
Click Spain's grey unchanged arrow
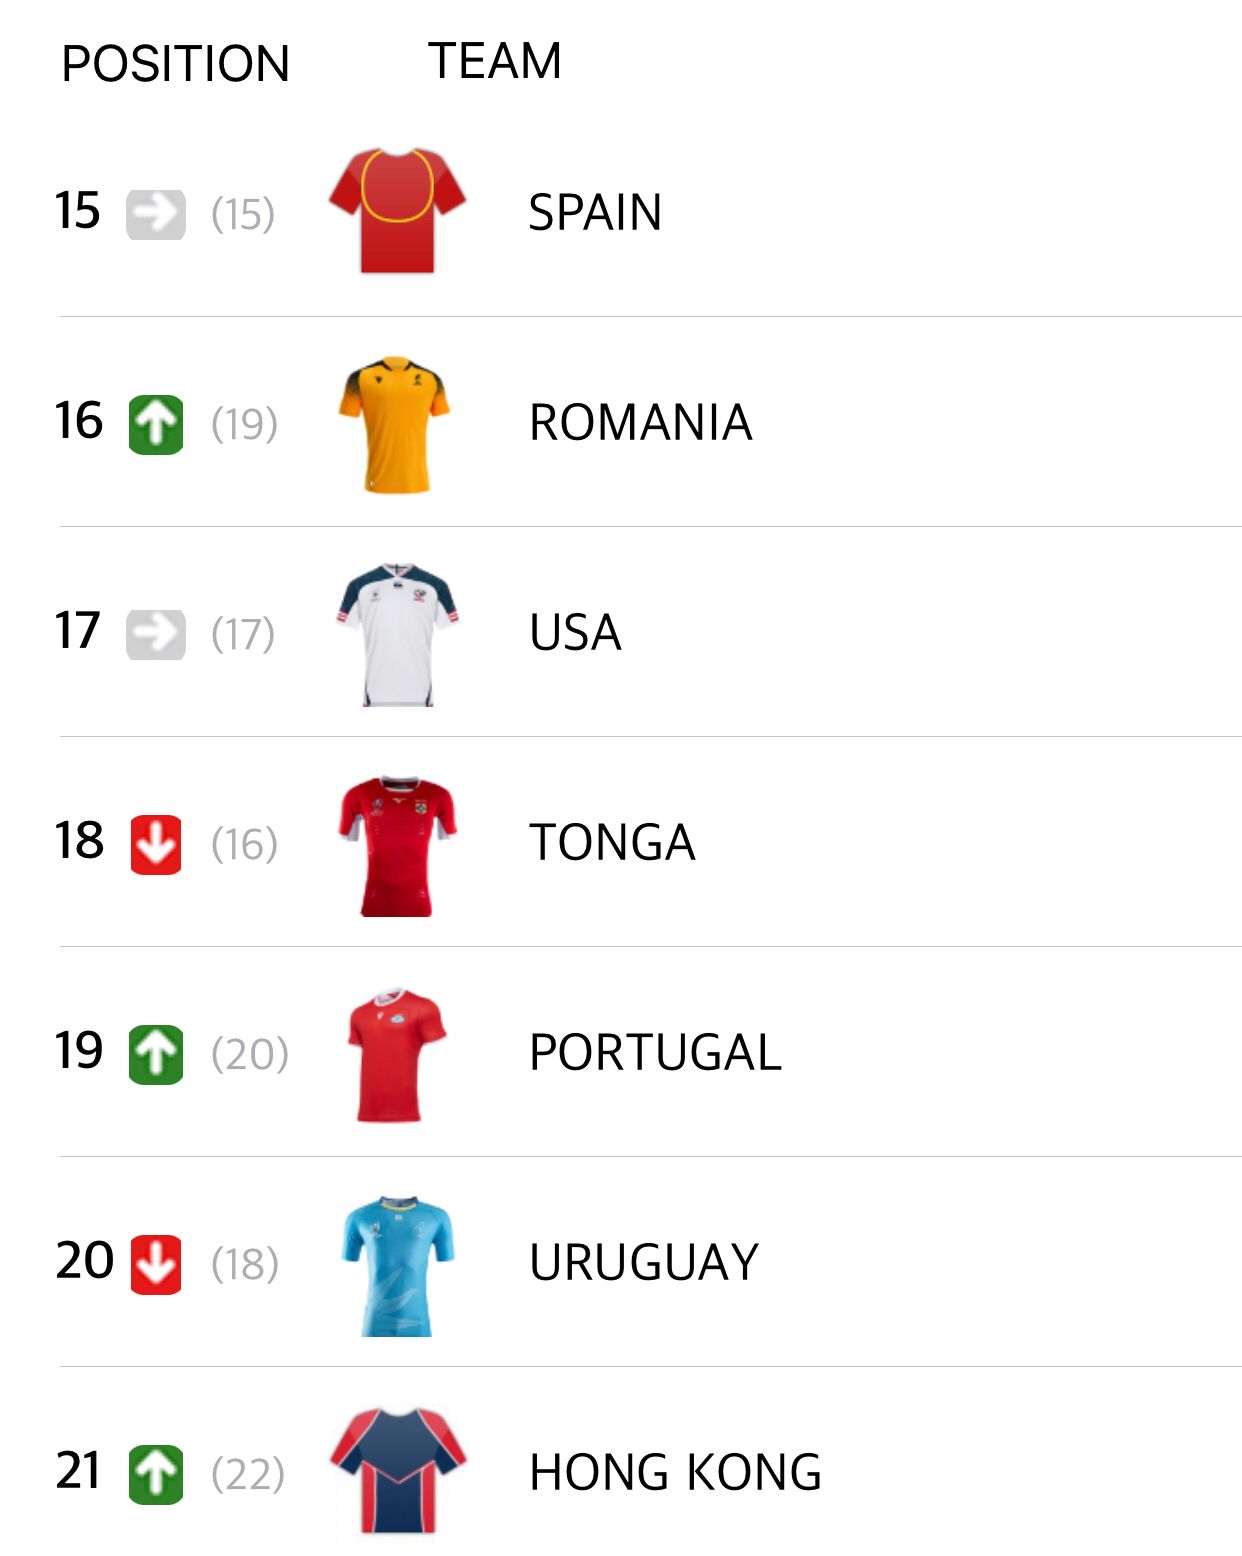156,214
